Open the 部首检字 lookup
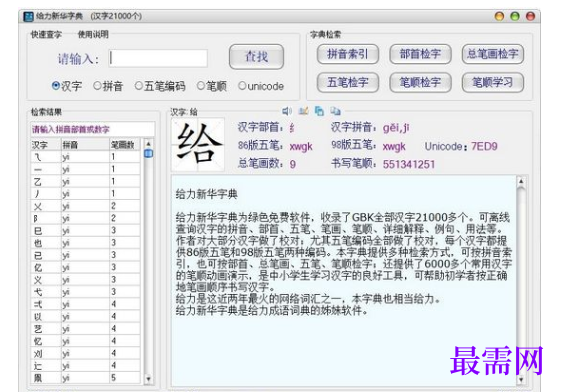The height and width of the screenshot is (392, 562). 420,54
